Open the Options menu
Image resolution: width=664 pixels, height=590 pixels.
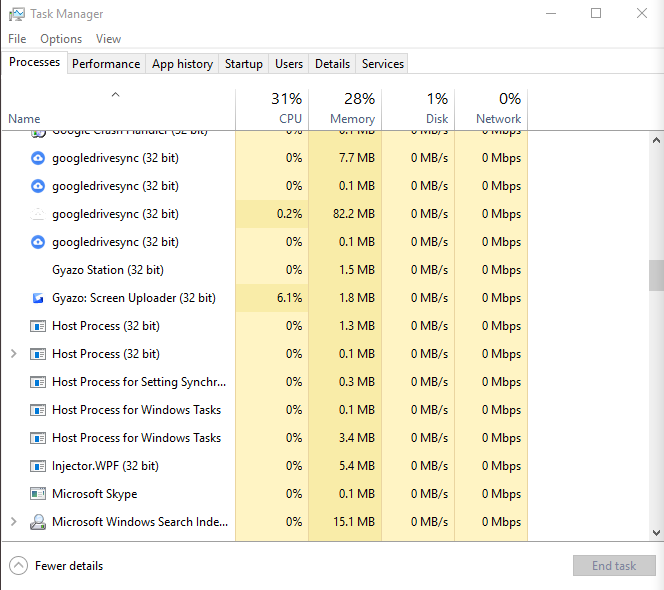(61, 39)
